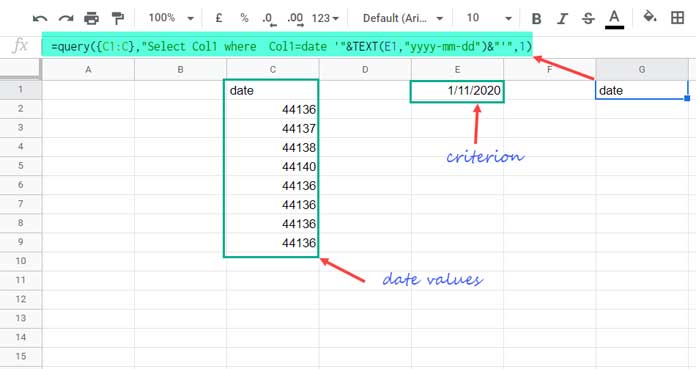
Task: Select row 12 header
Action: coord(20,299)
